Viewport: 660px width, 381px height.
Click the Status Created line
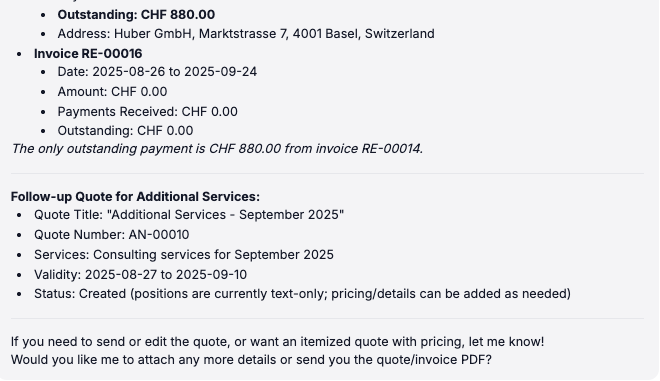coord(303,293)
